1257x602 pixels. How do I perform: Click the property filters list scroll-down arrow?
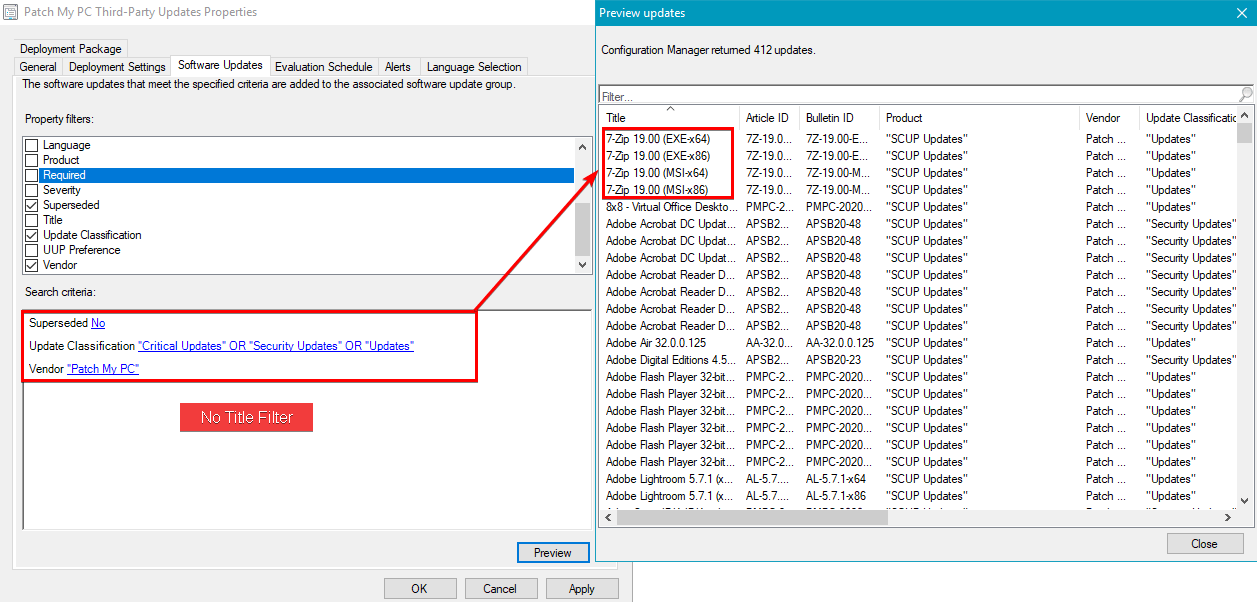[583, 265]
